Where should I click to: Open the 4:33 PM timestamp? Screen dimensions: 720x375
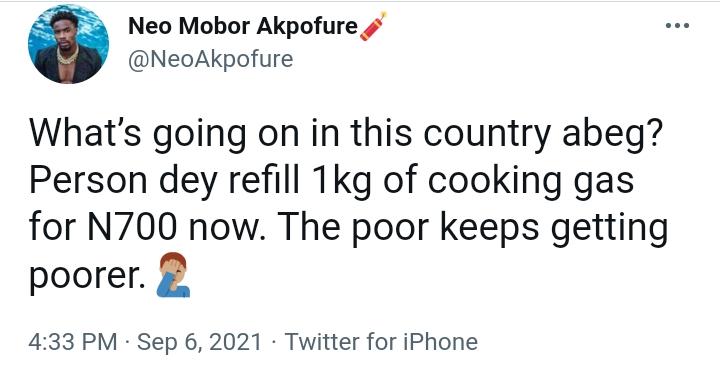(73, 342)
